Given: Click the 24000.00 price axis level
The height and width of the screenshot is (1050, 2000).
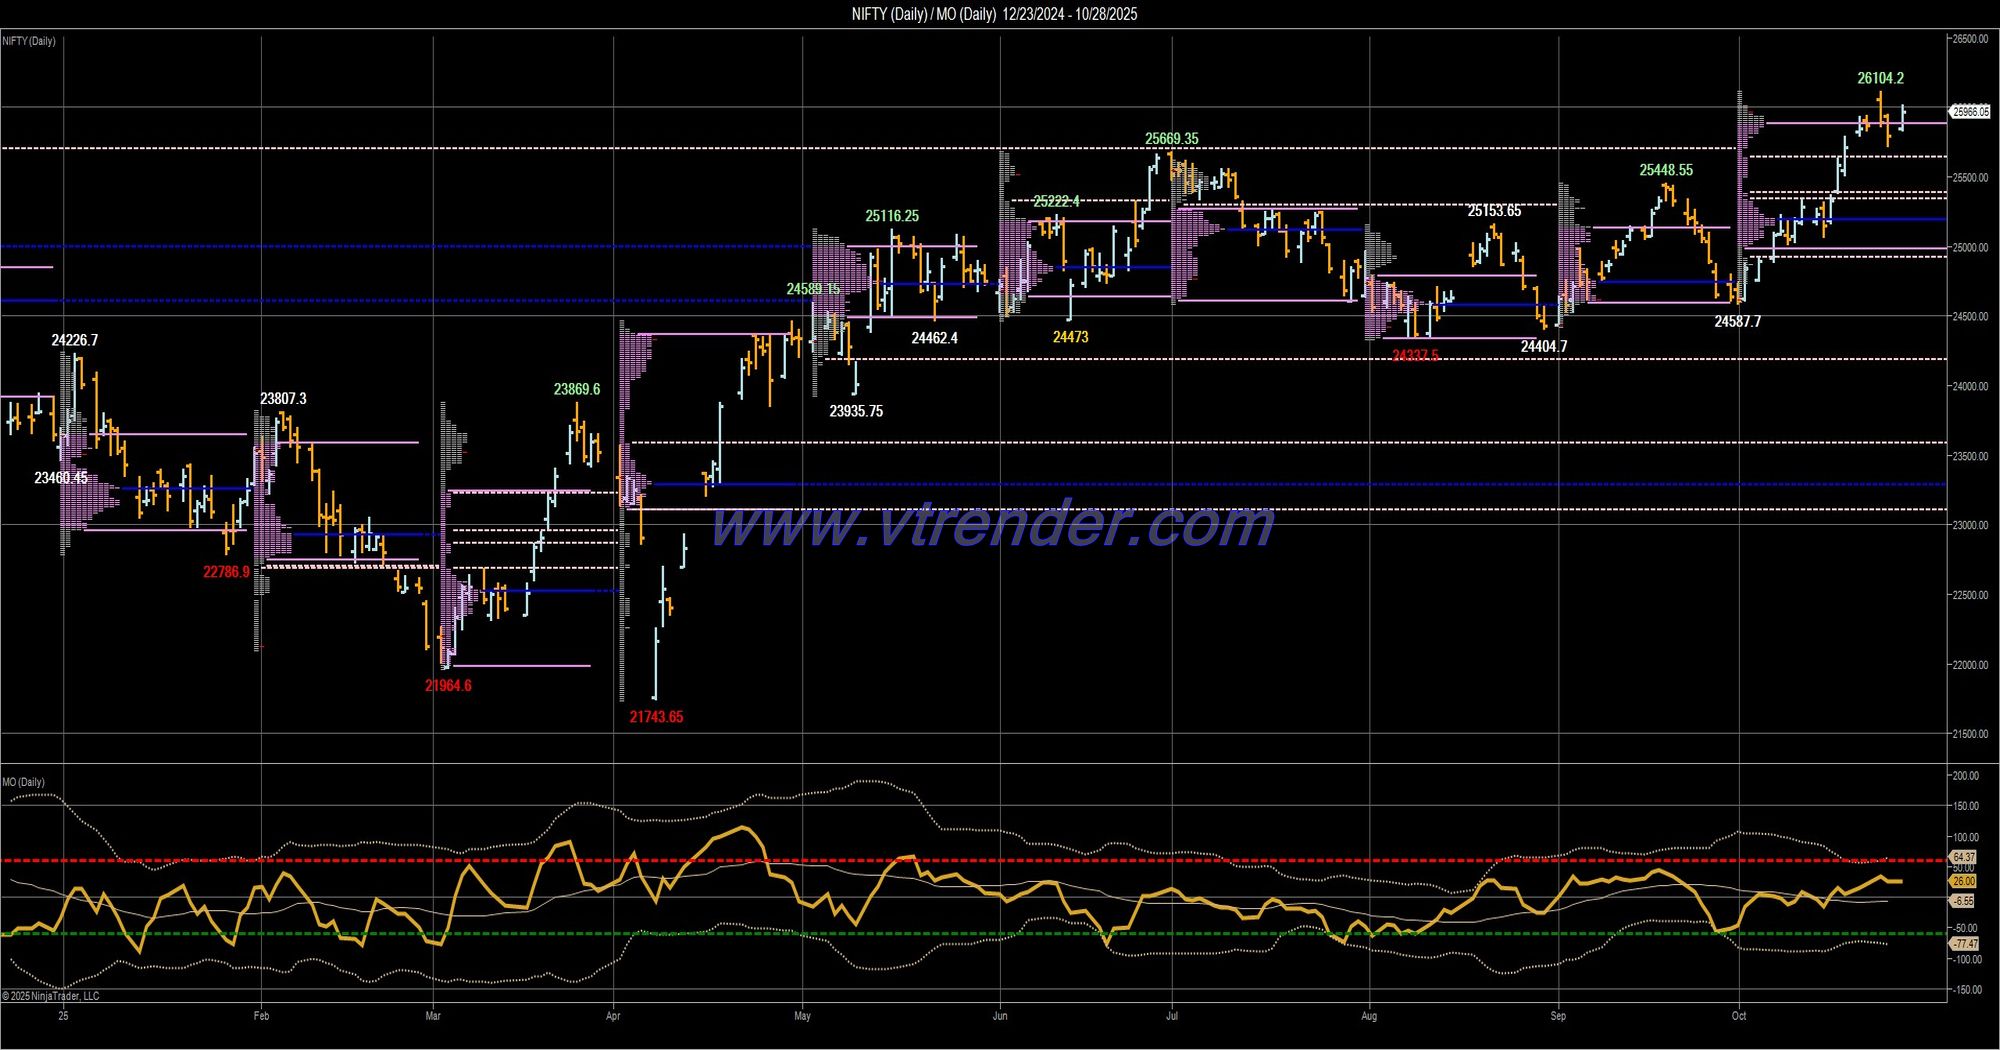Looking at the screenshot, I should [1971, 387].
